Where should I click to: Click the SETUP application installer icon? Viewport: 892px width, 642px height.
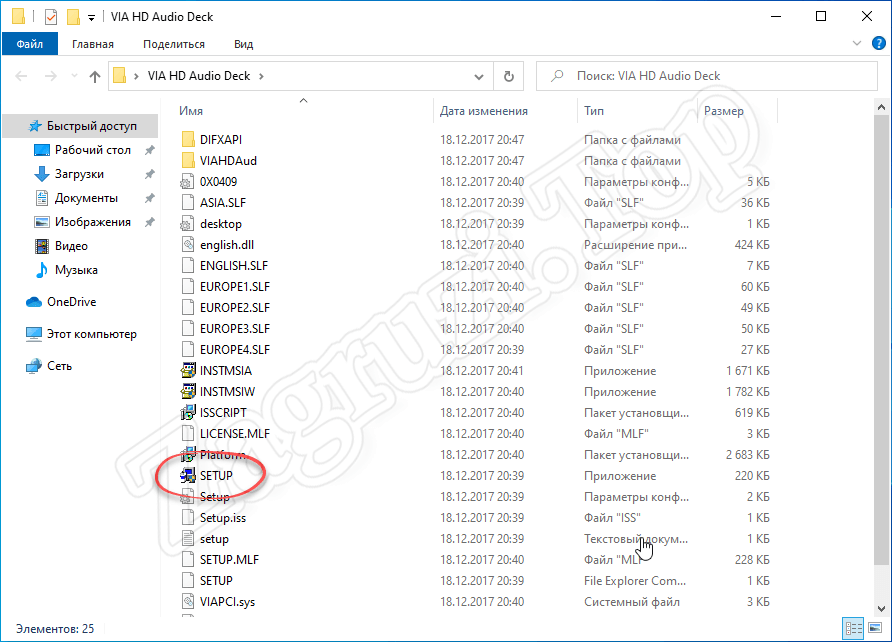pyautogui.click(x=187, y=476)
